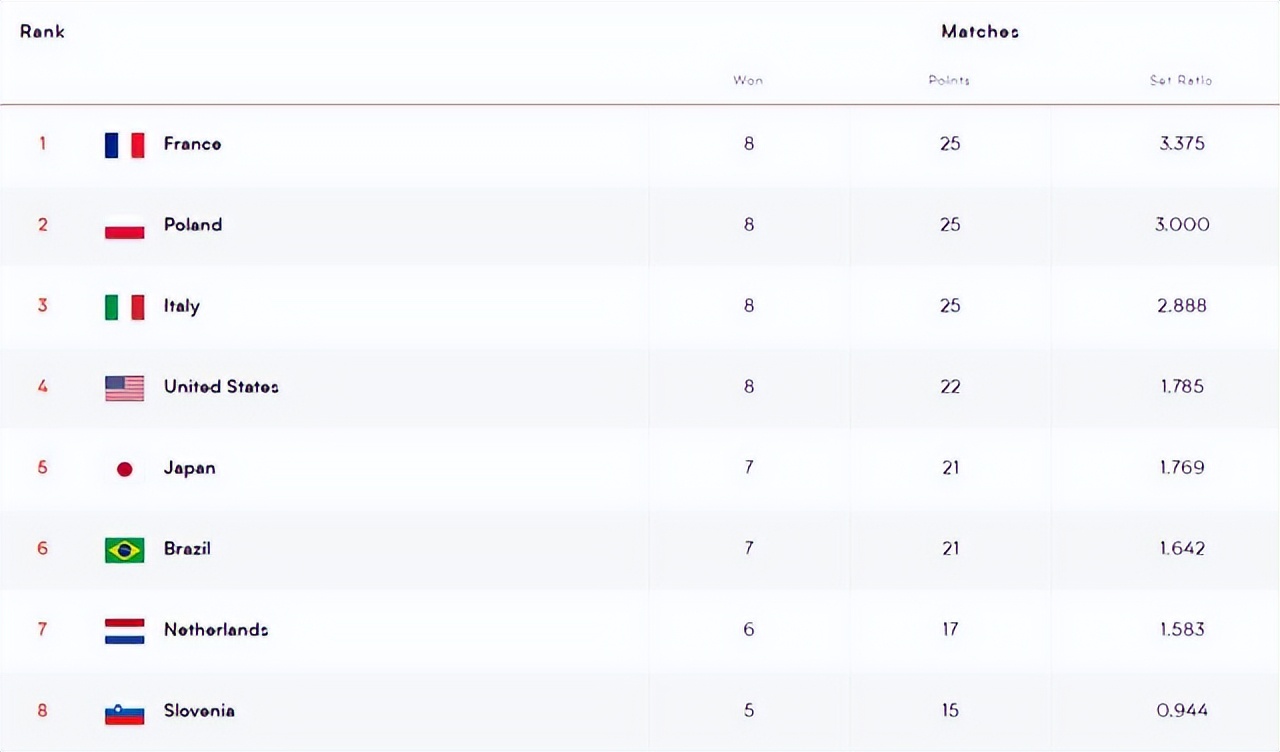Click Netherlands' points value 17
The height and width of the screenshot is (752, 1280).
pyautogui.click(x=950, y=630)
